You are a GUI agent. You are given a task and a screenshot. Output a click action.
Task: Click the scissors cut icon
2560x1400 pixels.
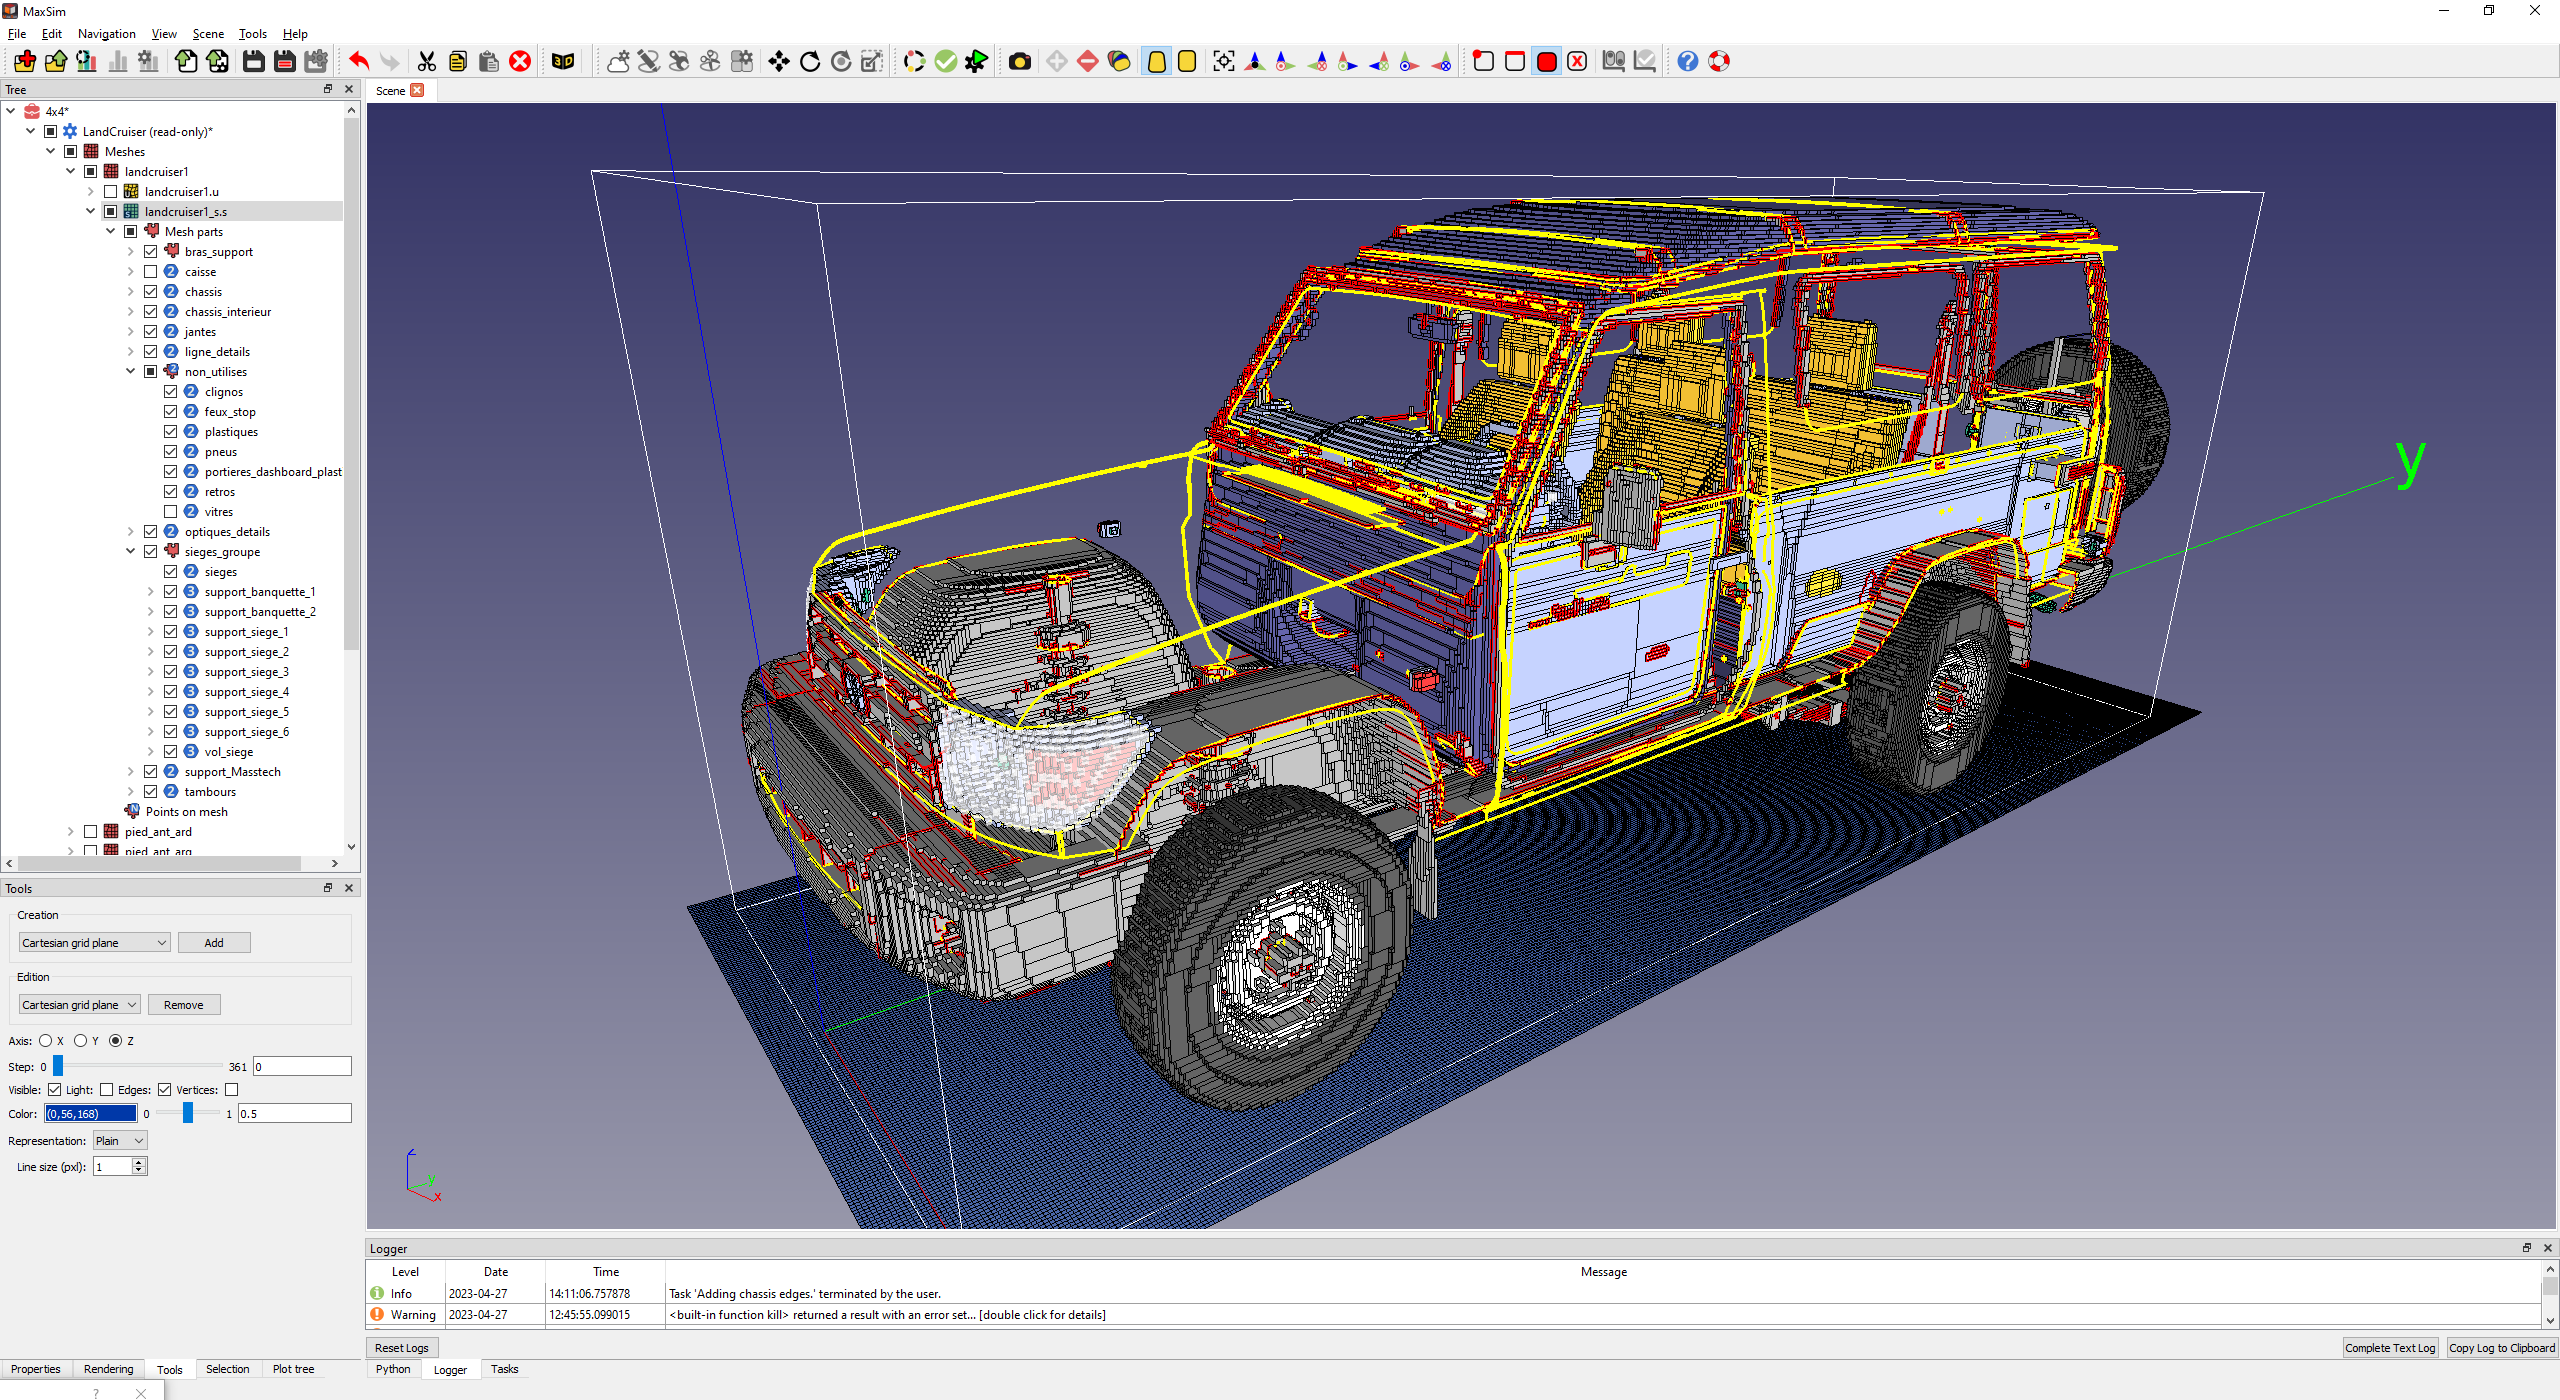(x=427, y=62)
